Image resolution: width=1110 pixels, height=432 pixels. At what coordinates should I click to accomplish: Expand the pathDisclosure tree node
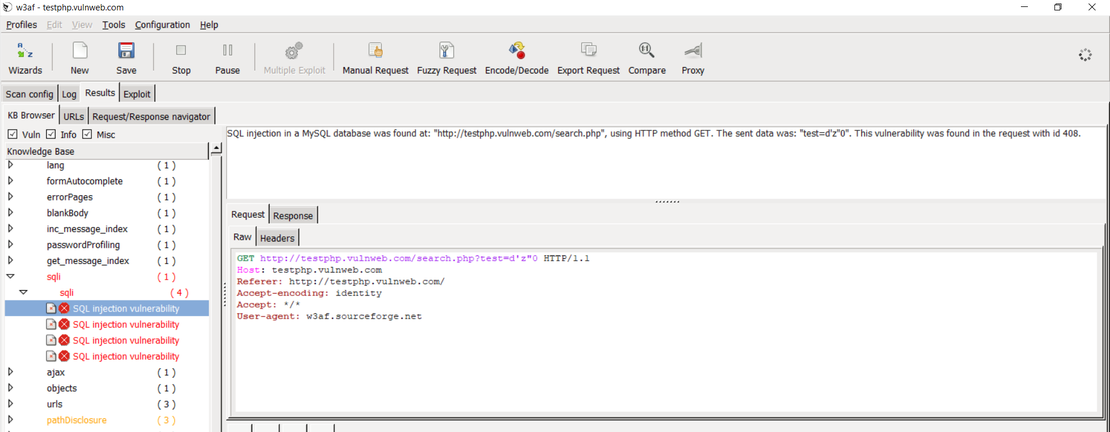click(11, 420)
